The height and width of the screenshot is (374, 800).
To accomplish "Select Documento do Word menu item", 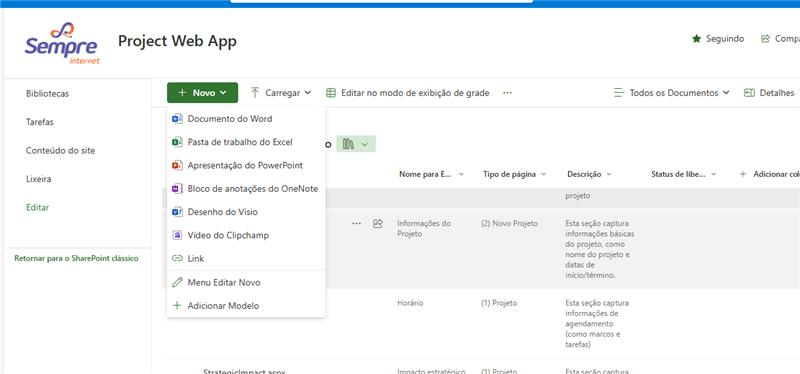I will pos(246,119).
